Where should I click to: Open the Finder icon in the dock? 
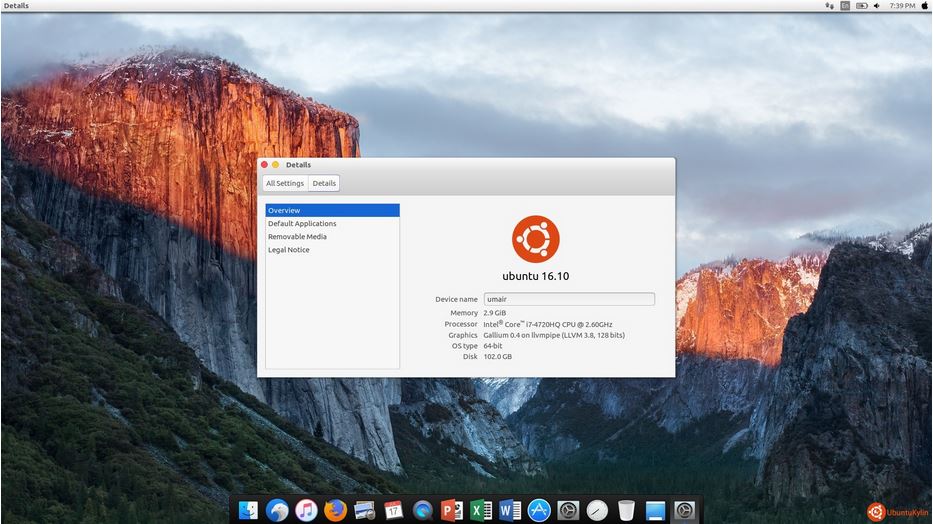pos(248,510)
